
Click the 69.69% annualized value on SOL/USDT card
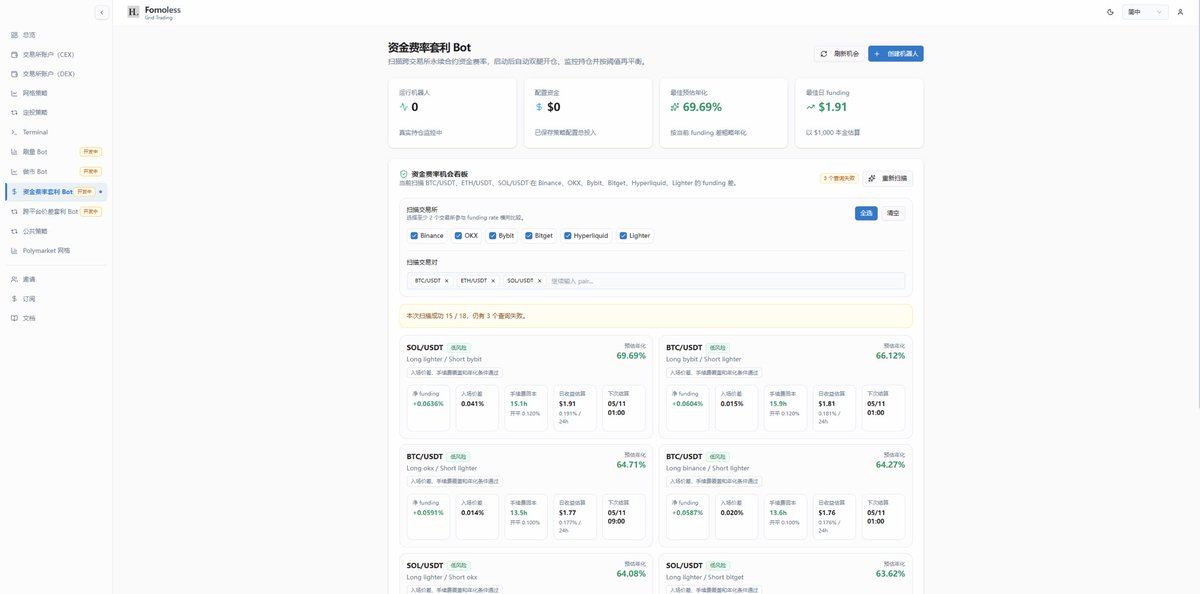631,356
